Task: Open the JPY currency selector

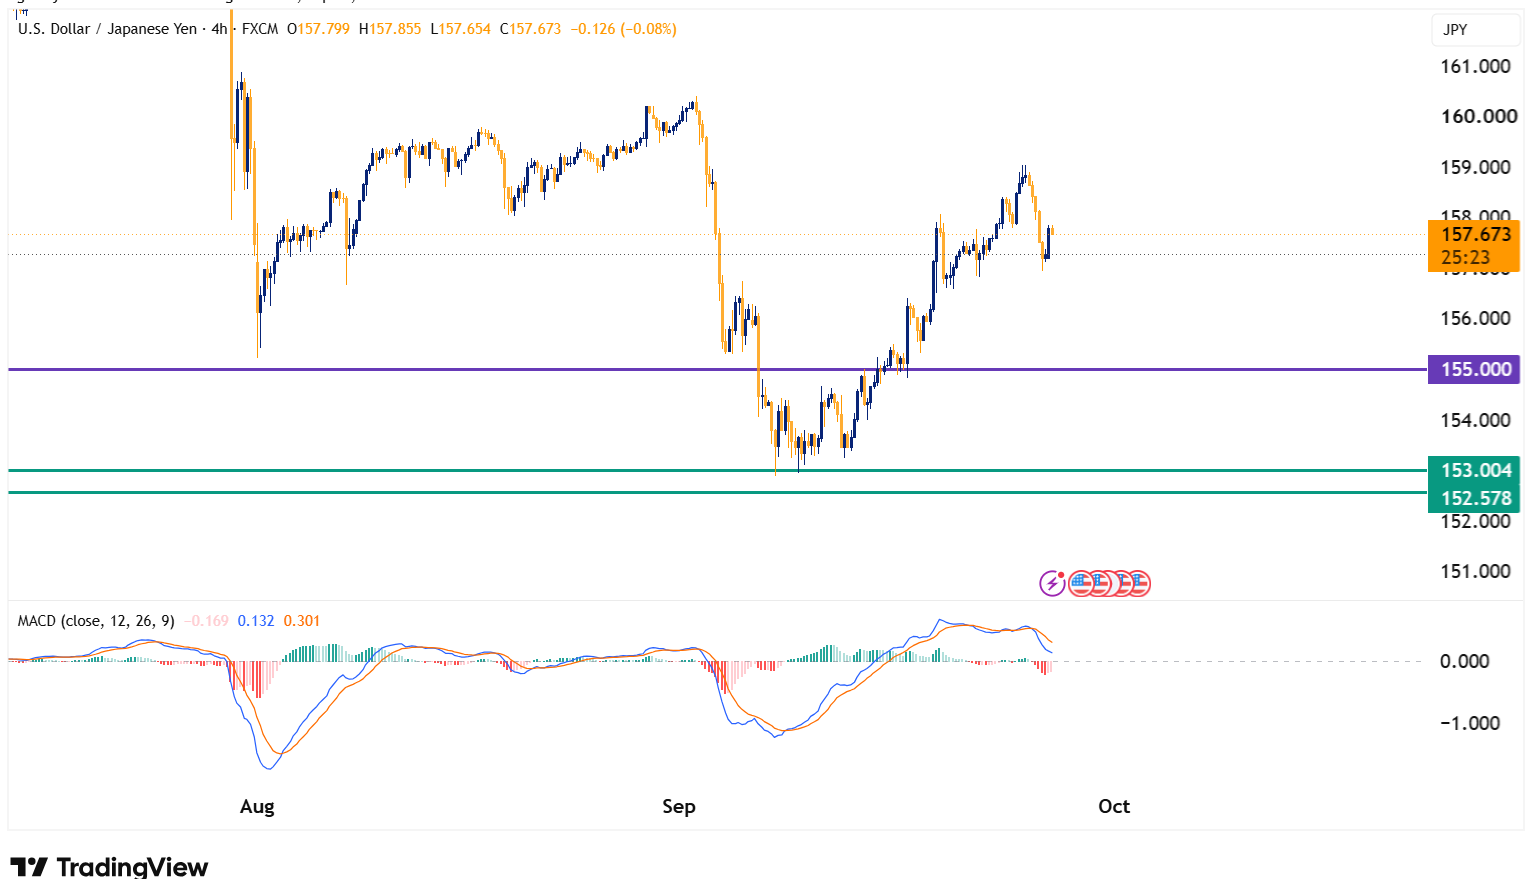Action: point(1475,30)
